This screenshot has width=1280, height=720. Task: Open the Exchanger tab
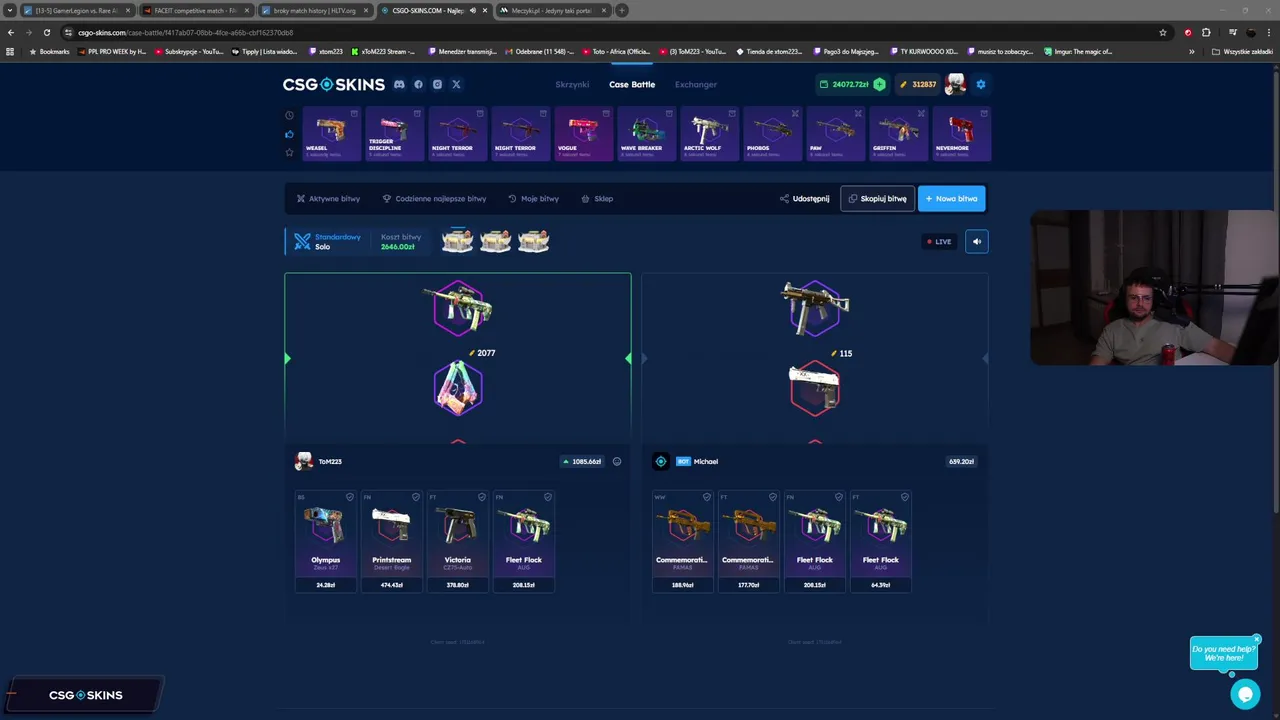(x=696, y=84)
